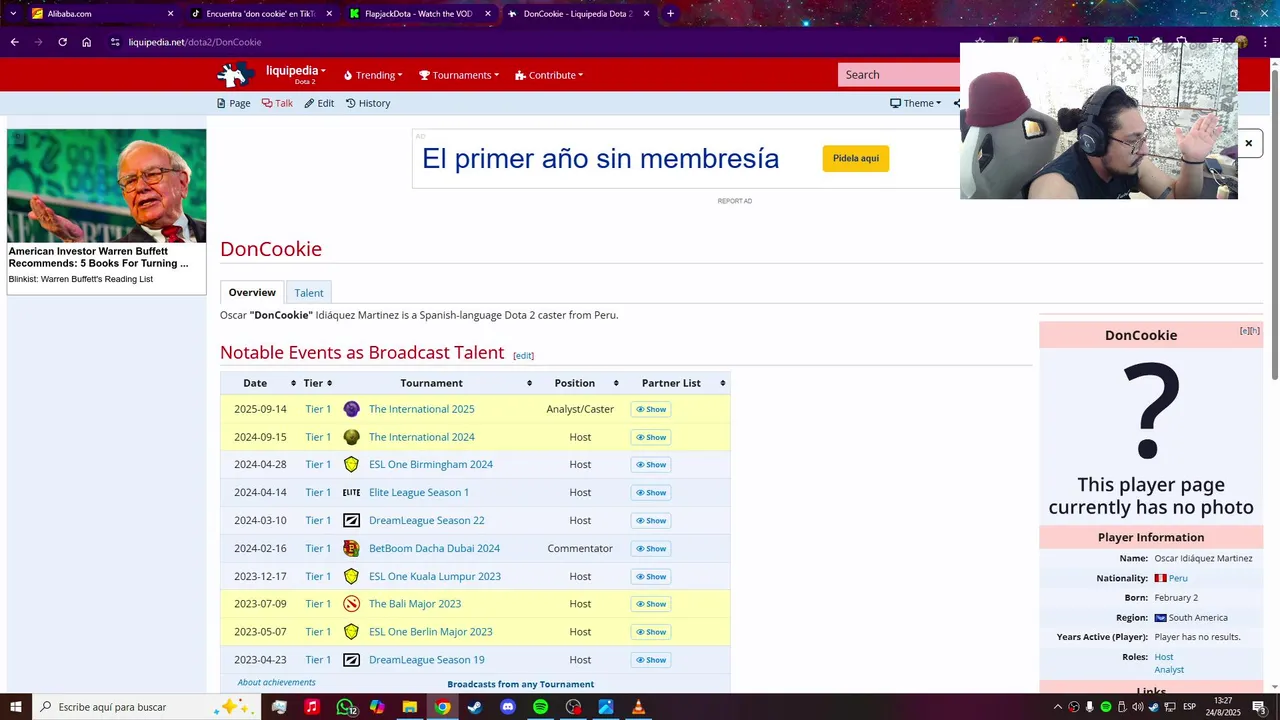Open WhatsApp from the taskbar
Screen dimensions: 1280x720
click(345, 707)
